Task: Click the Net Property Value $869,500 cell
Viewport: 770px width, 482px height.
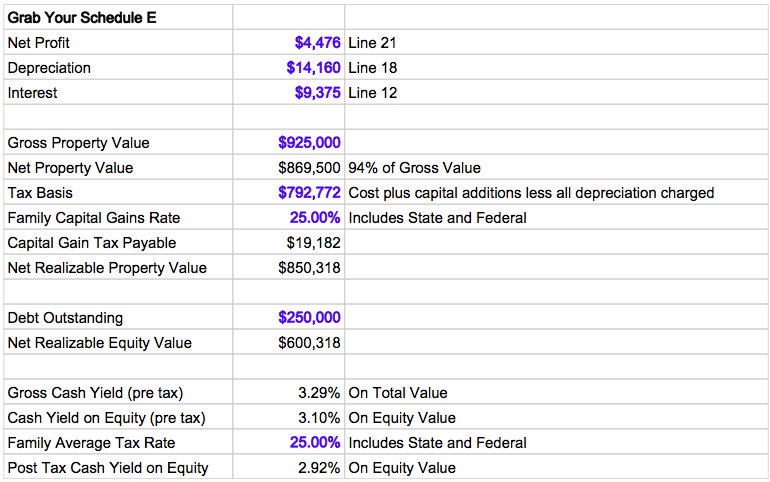Action: point(310,168)
